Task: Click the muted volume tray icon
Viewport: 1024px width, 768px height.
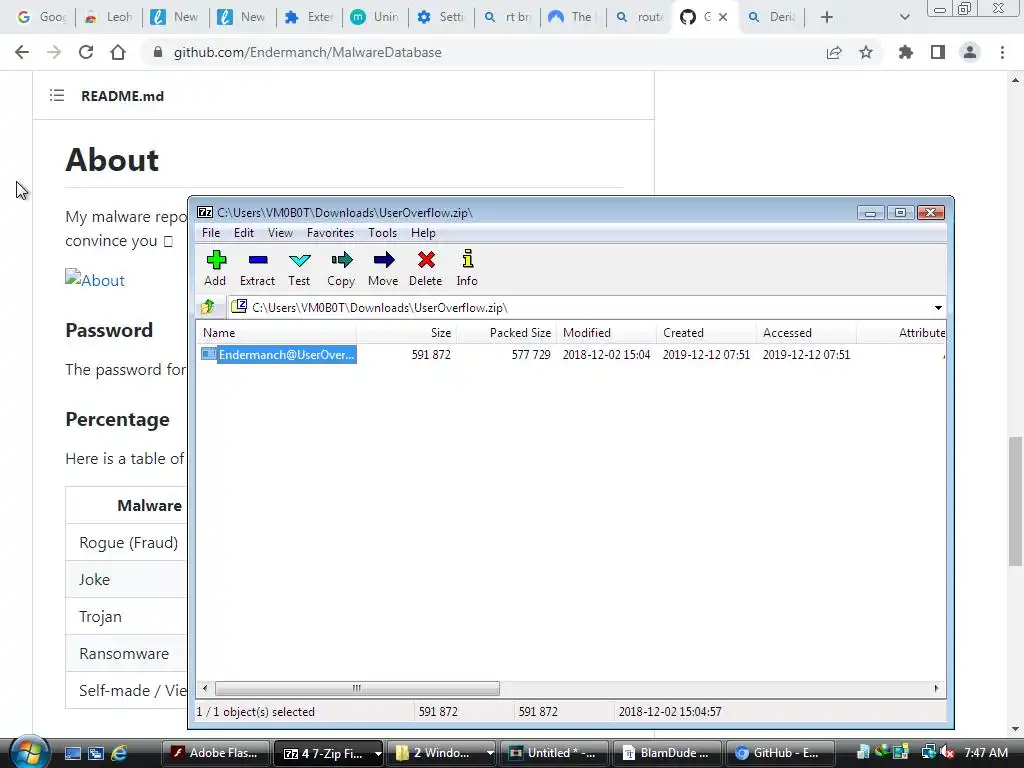Action: (x=947, y=753)
